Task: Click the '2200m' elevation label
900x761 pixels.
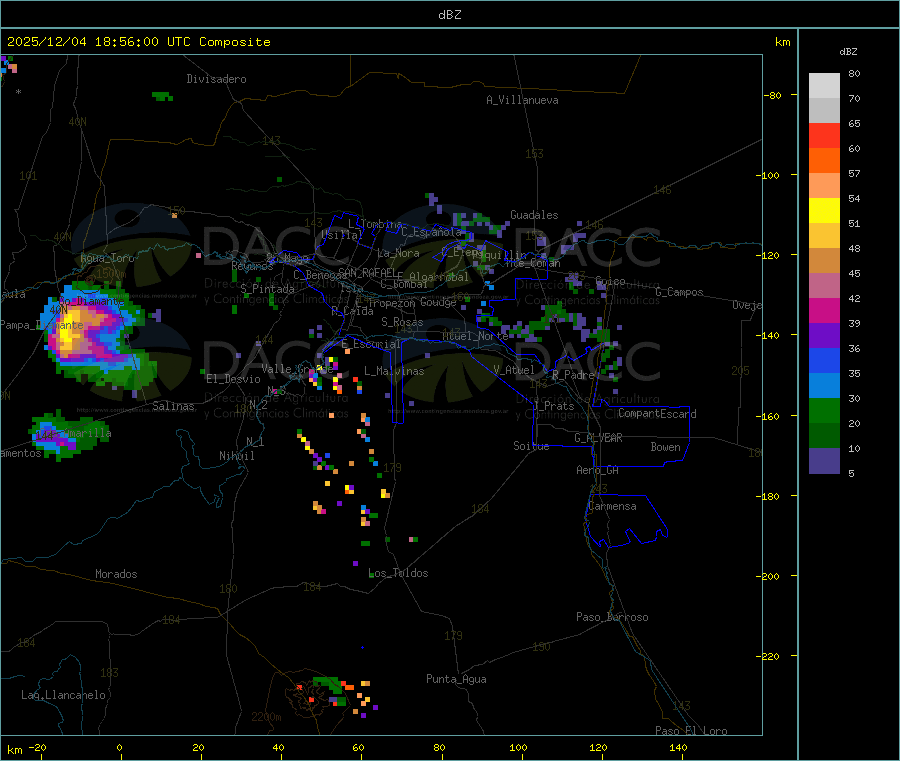Action: (x=266, y=717)
